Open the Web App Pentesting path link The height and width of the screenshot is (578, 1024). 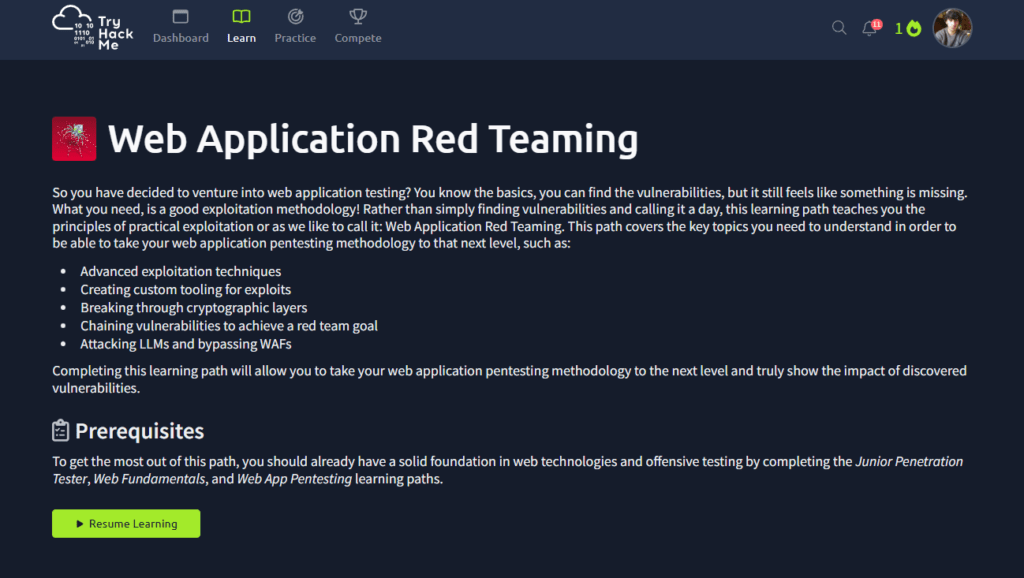(294, 479)
